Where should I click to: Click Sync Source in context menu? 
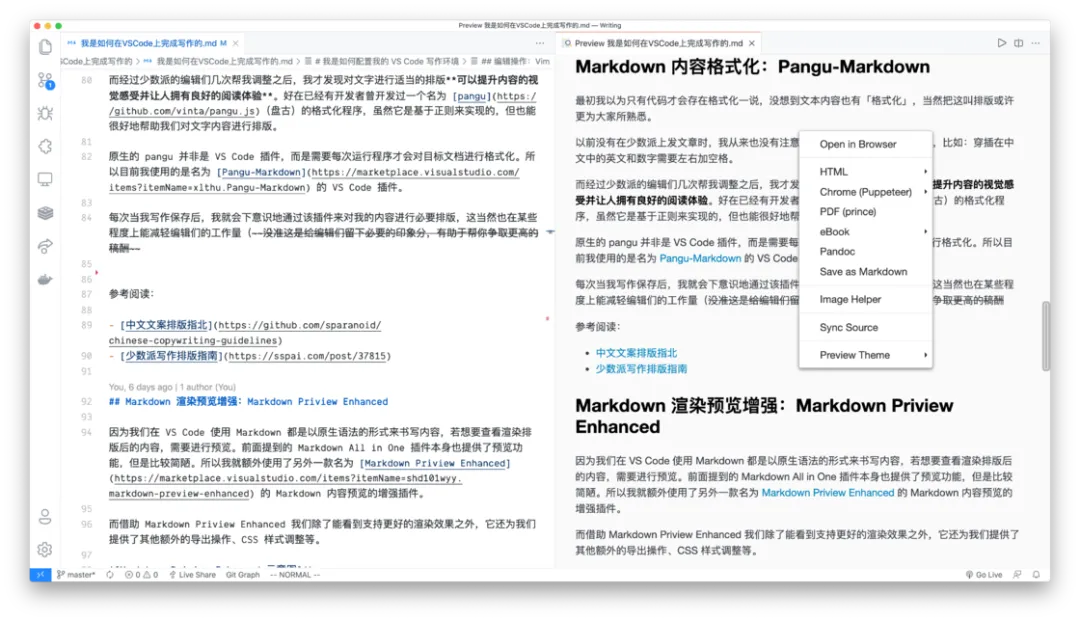click(866, 327)
